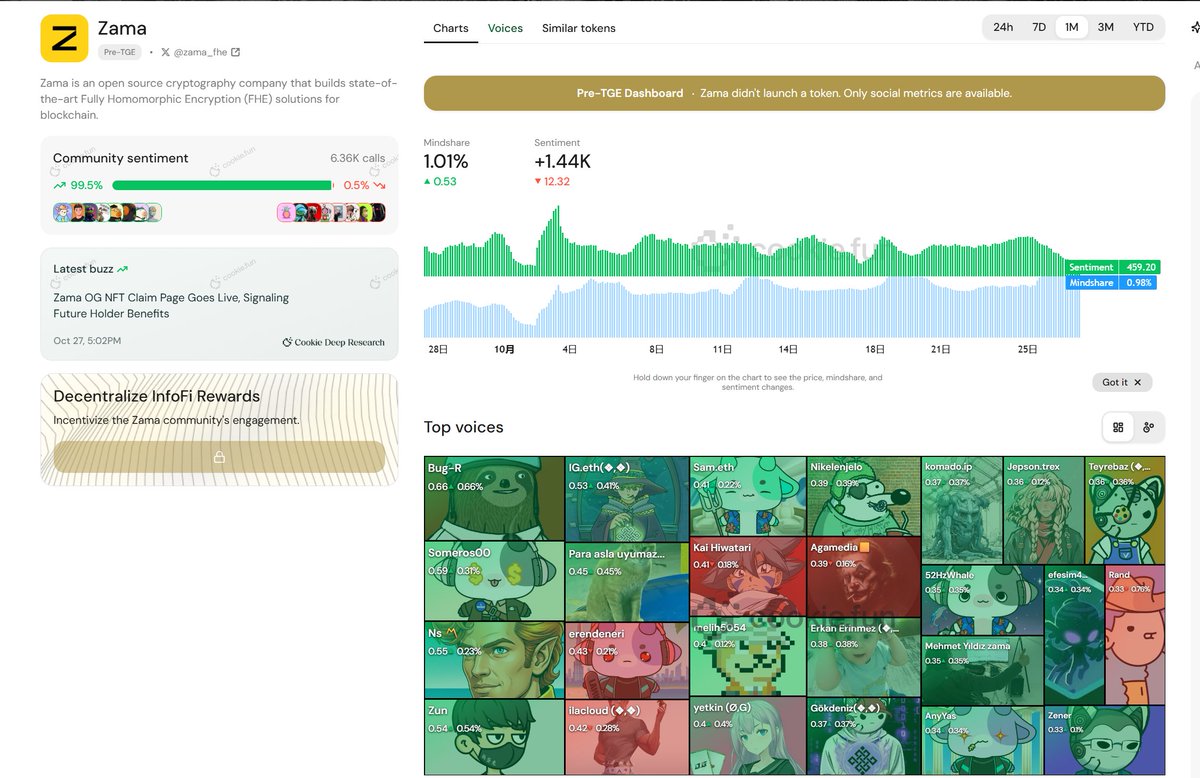This screenshot has height=778, width=1200.
Task: Click the Latest buzz trend arrow icon
Action: click(122, 269)
